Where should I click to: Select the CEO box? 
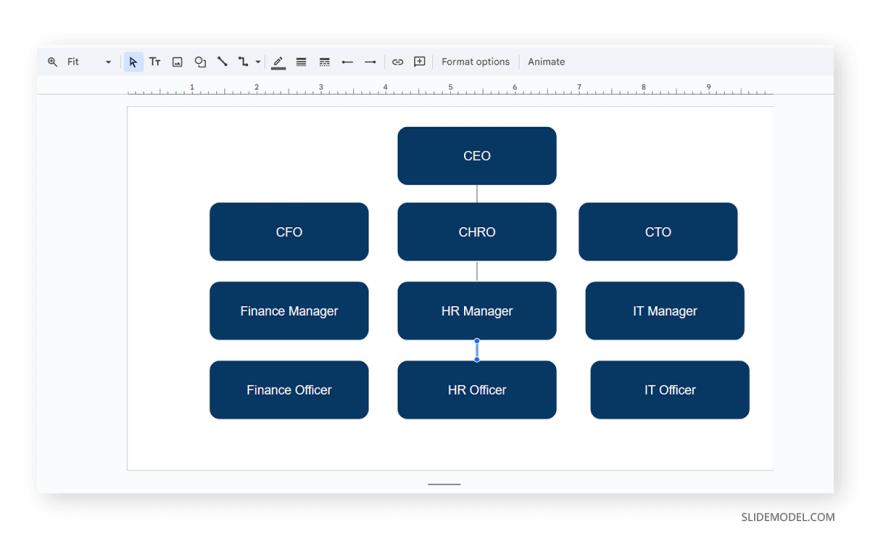click(x=477, y=156)
